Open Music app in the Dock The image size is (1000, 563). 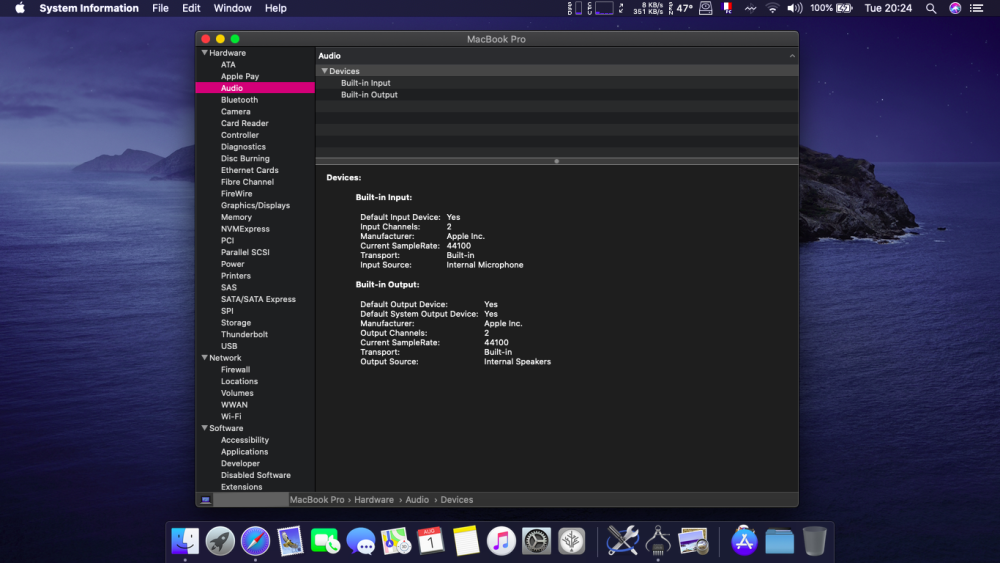[x=501, y=541]
